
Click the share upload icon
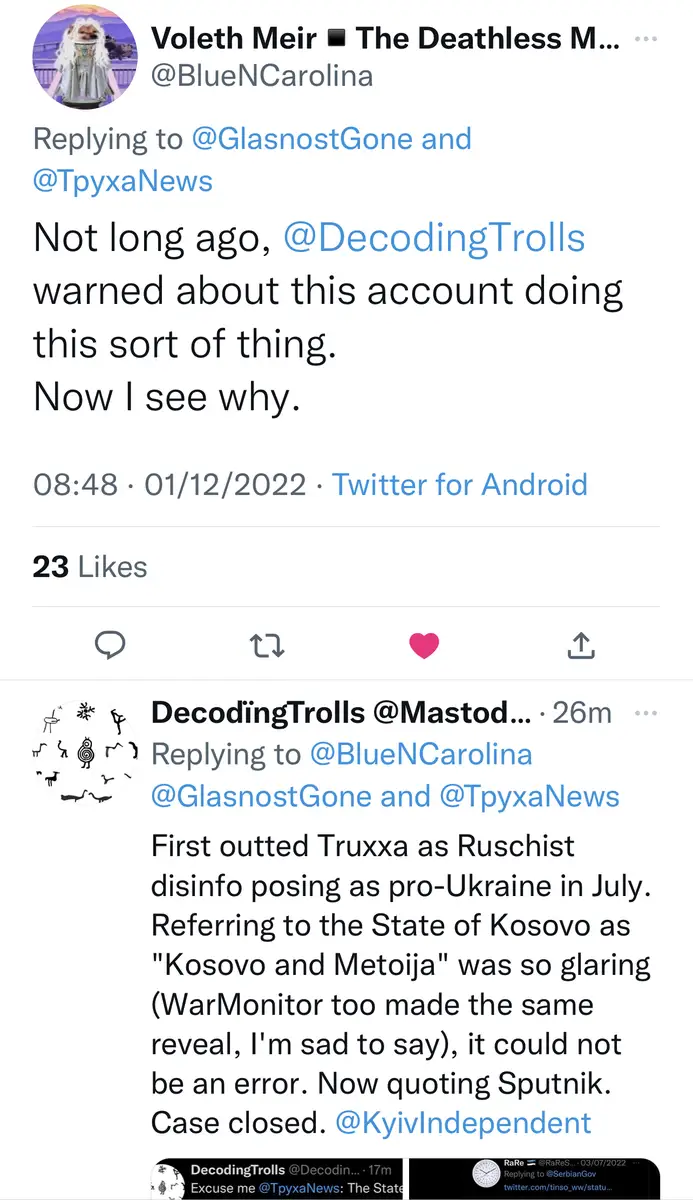click(581, 646)
